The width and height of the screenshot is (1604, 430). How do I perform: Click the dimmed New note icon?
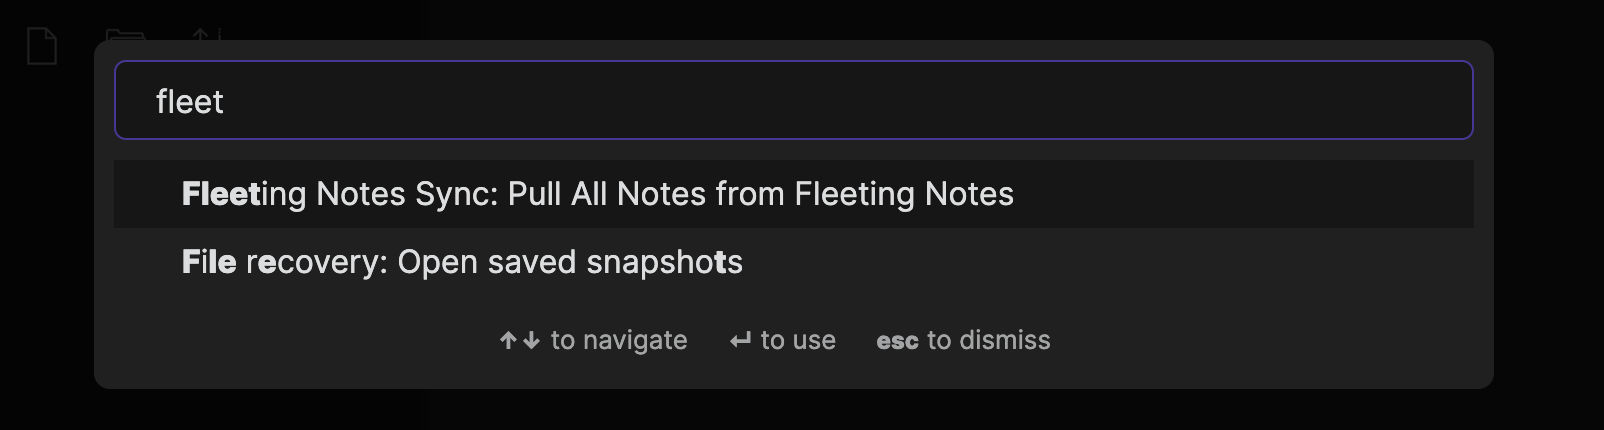[x=42, y=46]
